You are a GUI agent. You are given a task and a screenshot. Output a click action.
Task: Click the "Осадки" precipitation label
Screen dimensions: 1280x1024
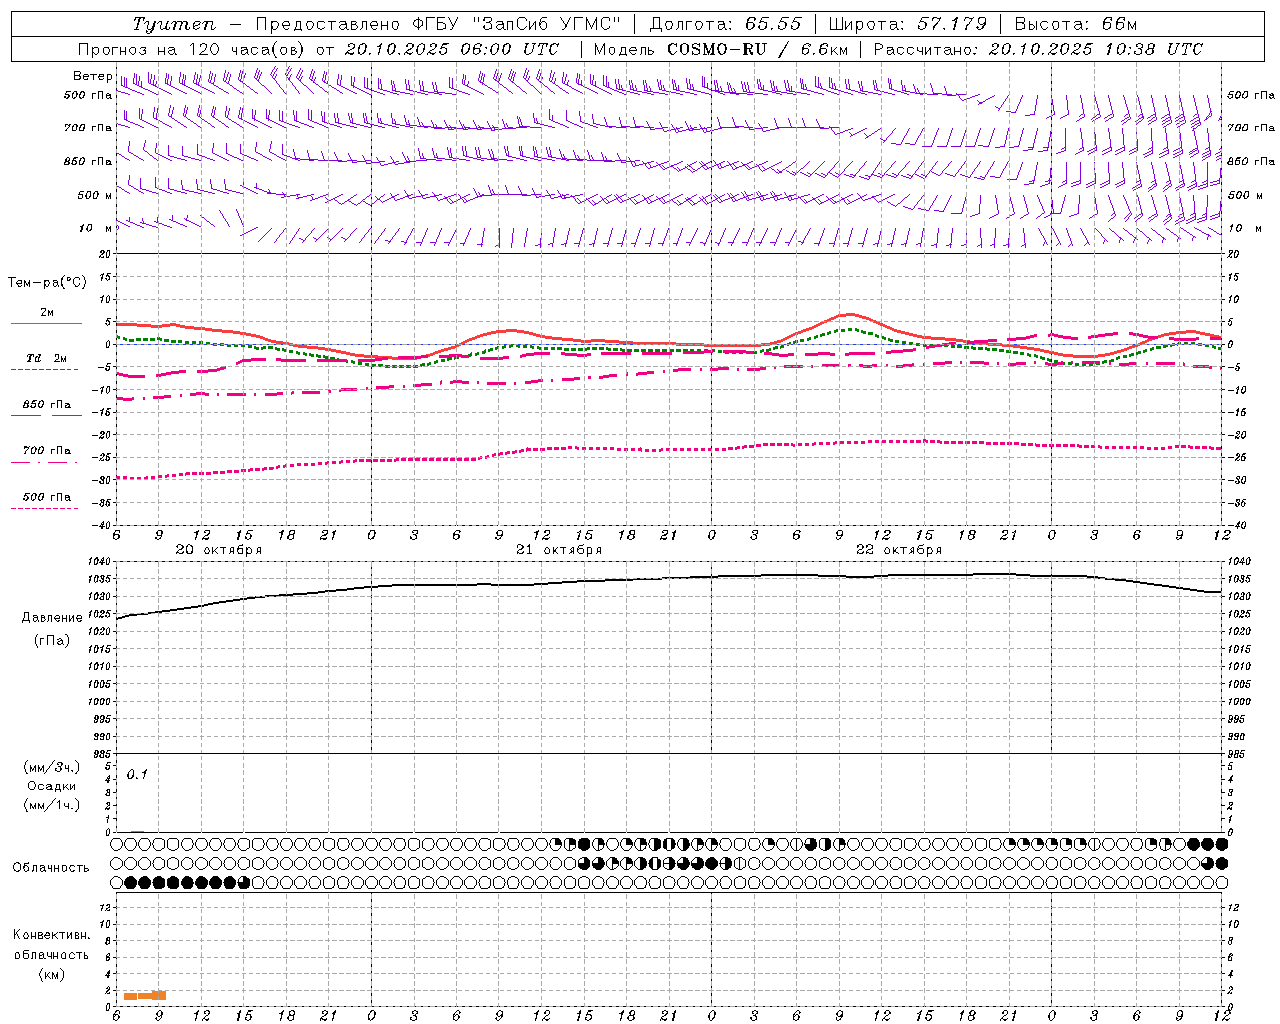[x=52, y=786]
